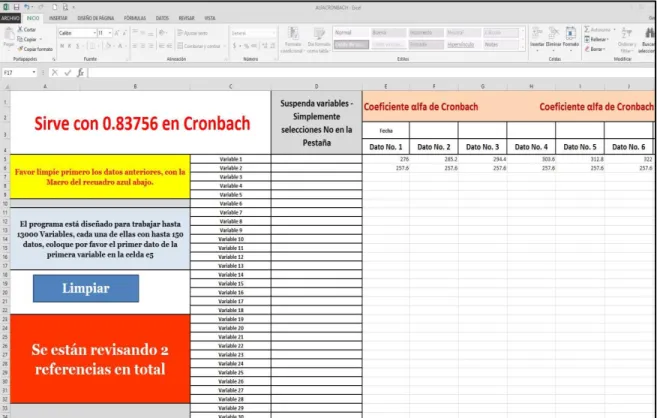This screenshot has height=418, width=657.
Task: Click Rellenar fill button
Action: [x=596, y=39]
